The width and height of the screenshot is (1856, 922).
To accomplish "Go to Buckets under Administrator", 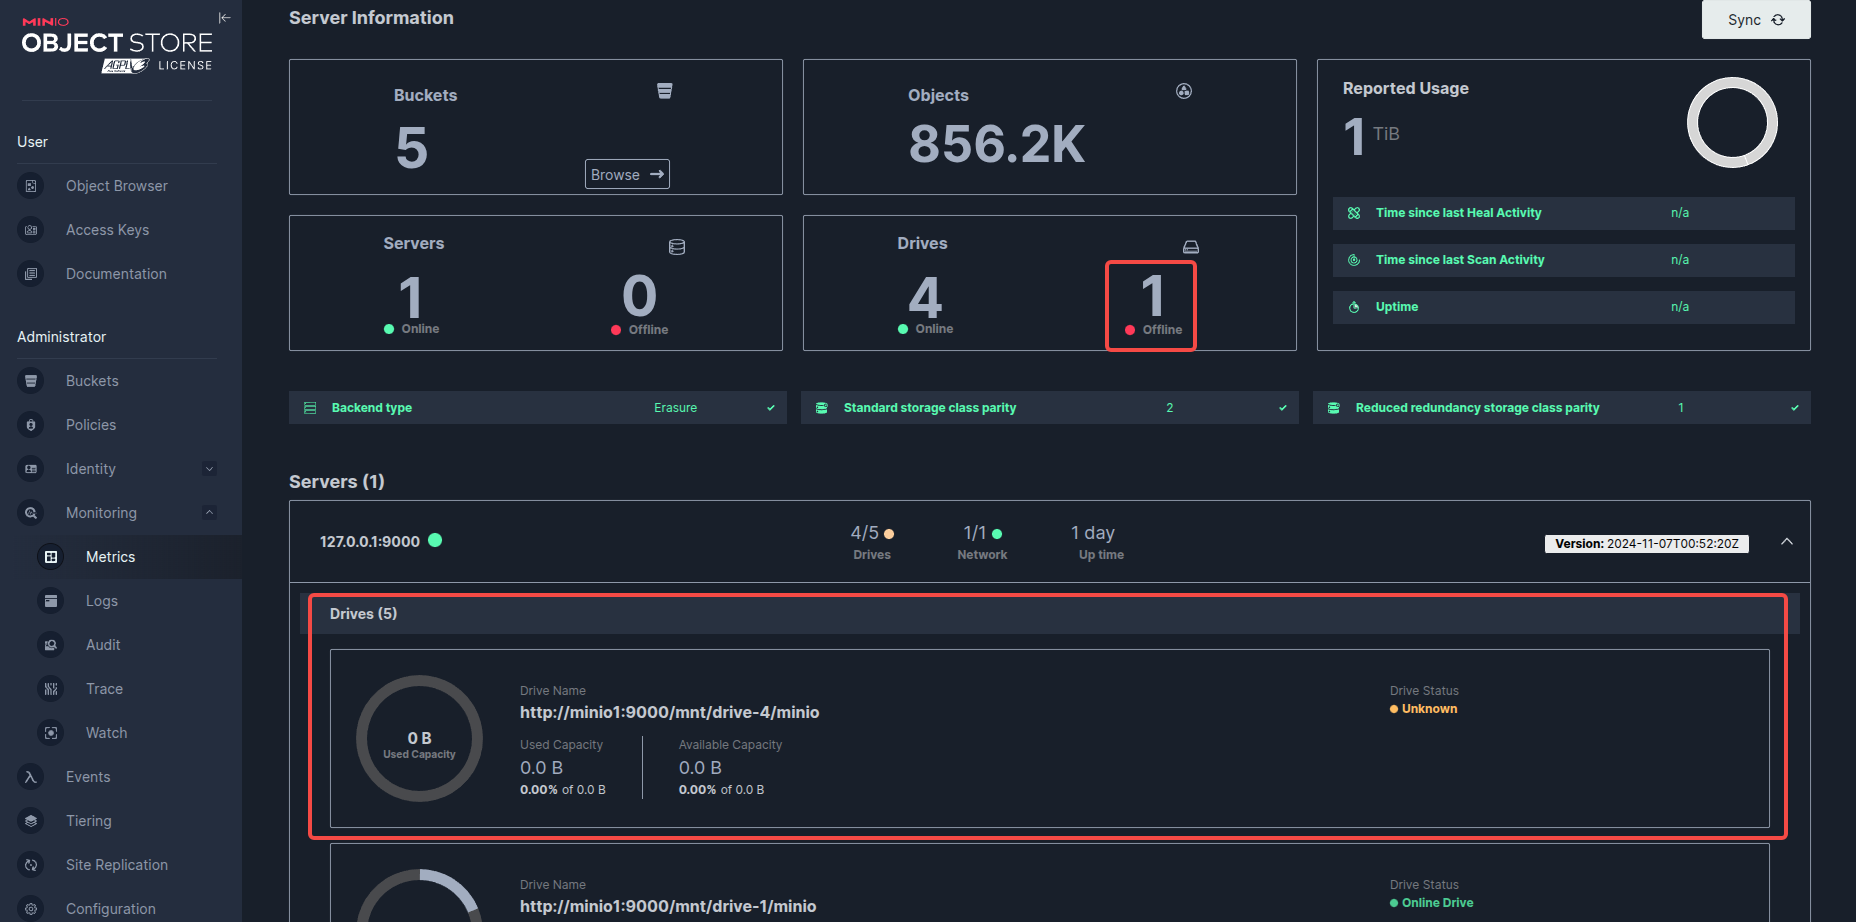I will click(92, 381).
